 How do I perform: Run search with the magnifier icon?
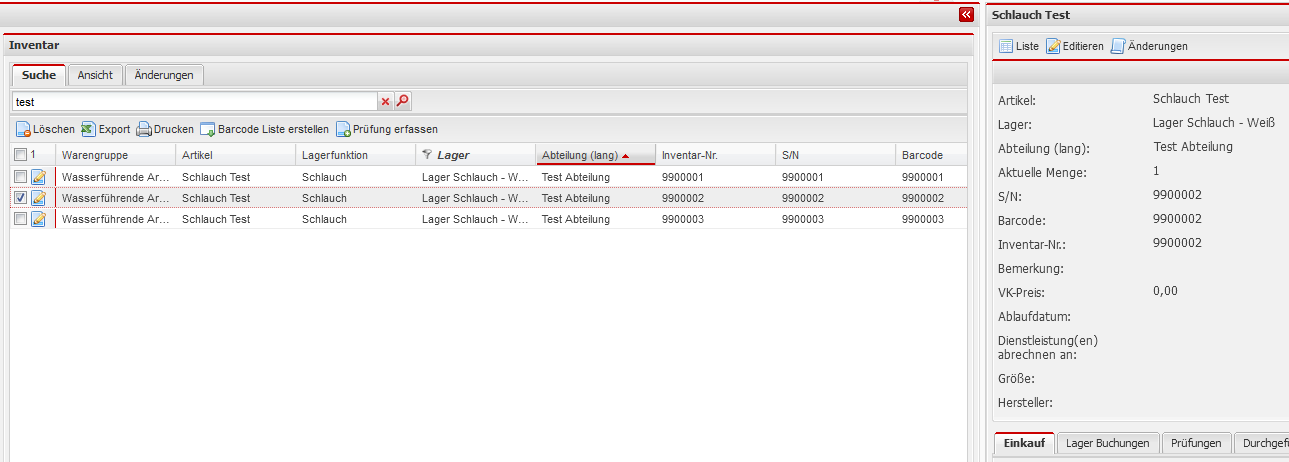point(403,101)
